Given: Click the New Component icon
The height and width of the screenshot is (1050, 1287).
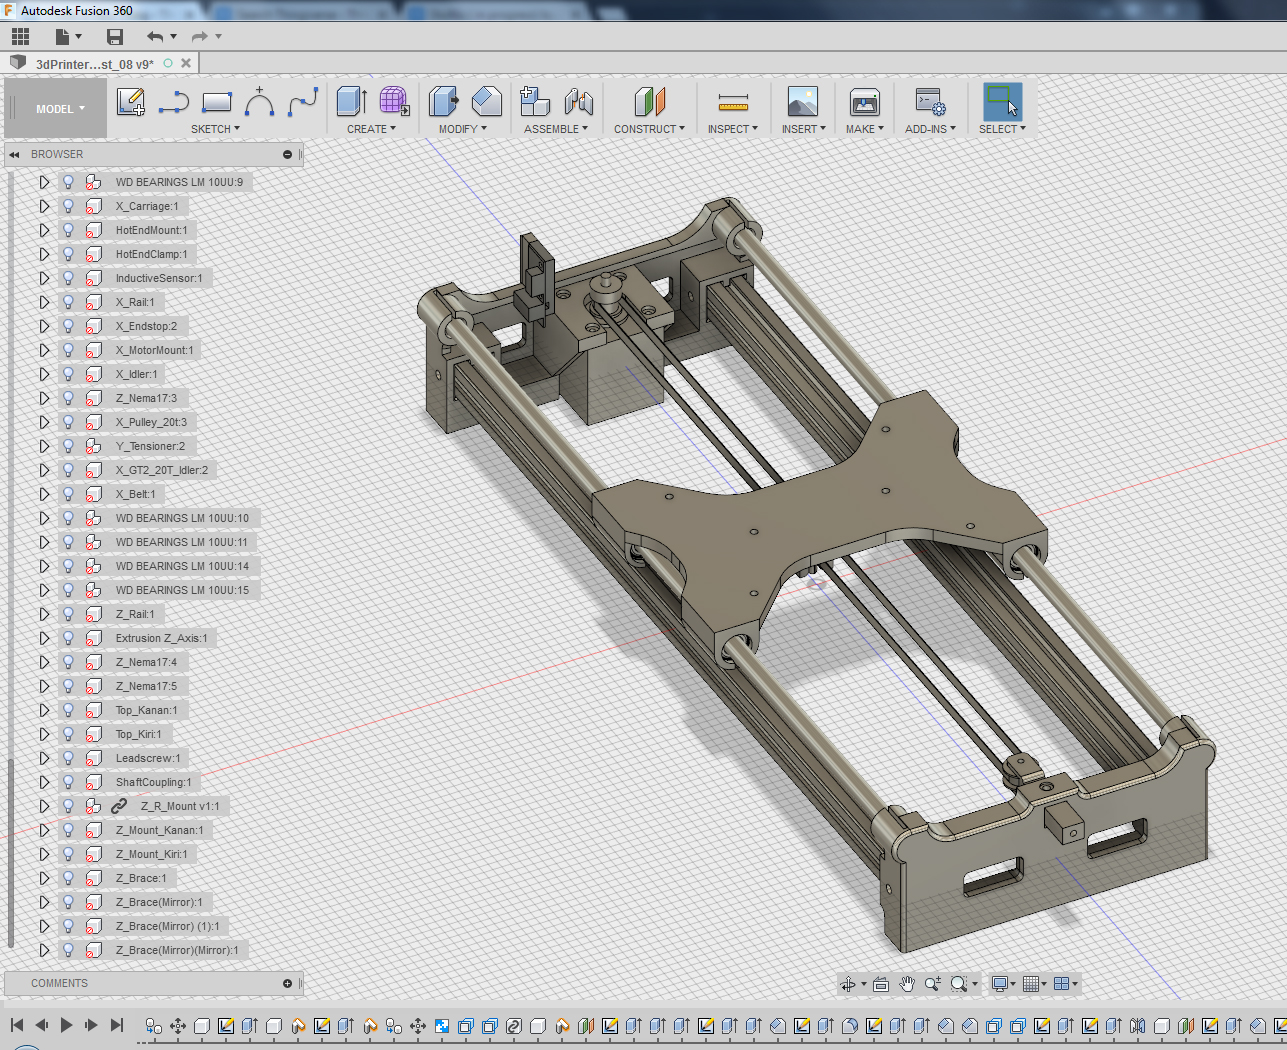Looking at the screenshot, I should 535,101.
